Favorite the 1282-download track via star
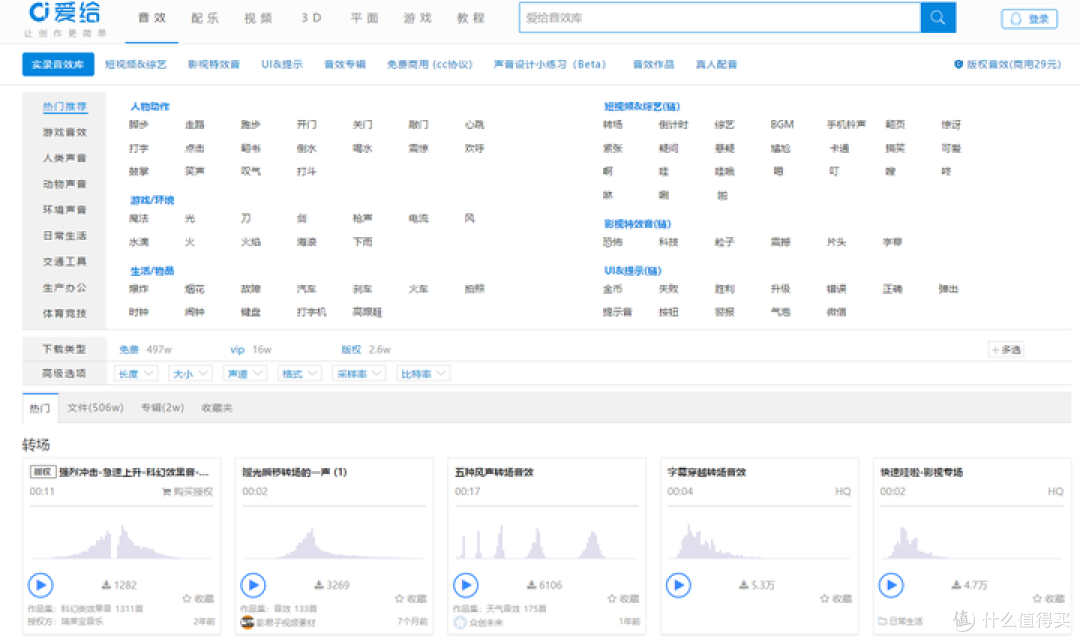 (x=187, y=599)
